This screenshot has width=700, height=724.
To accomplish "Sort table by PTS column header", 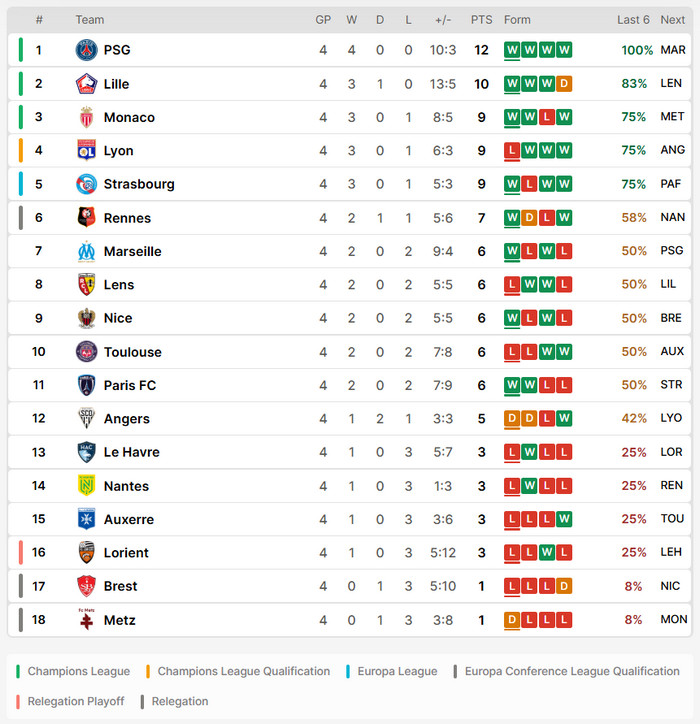I will click(482, 20).
